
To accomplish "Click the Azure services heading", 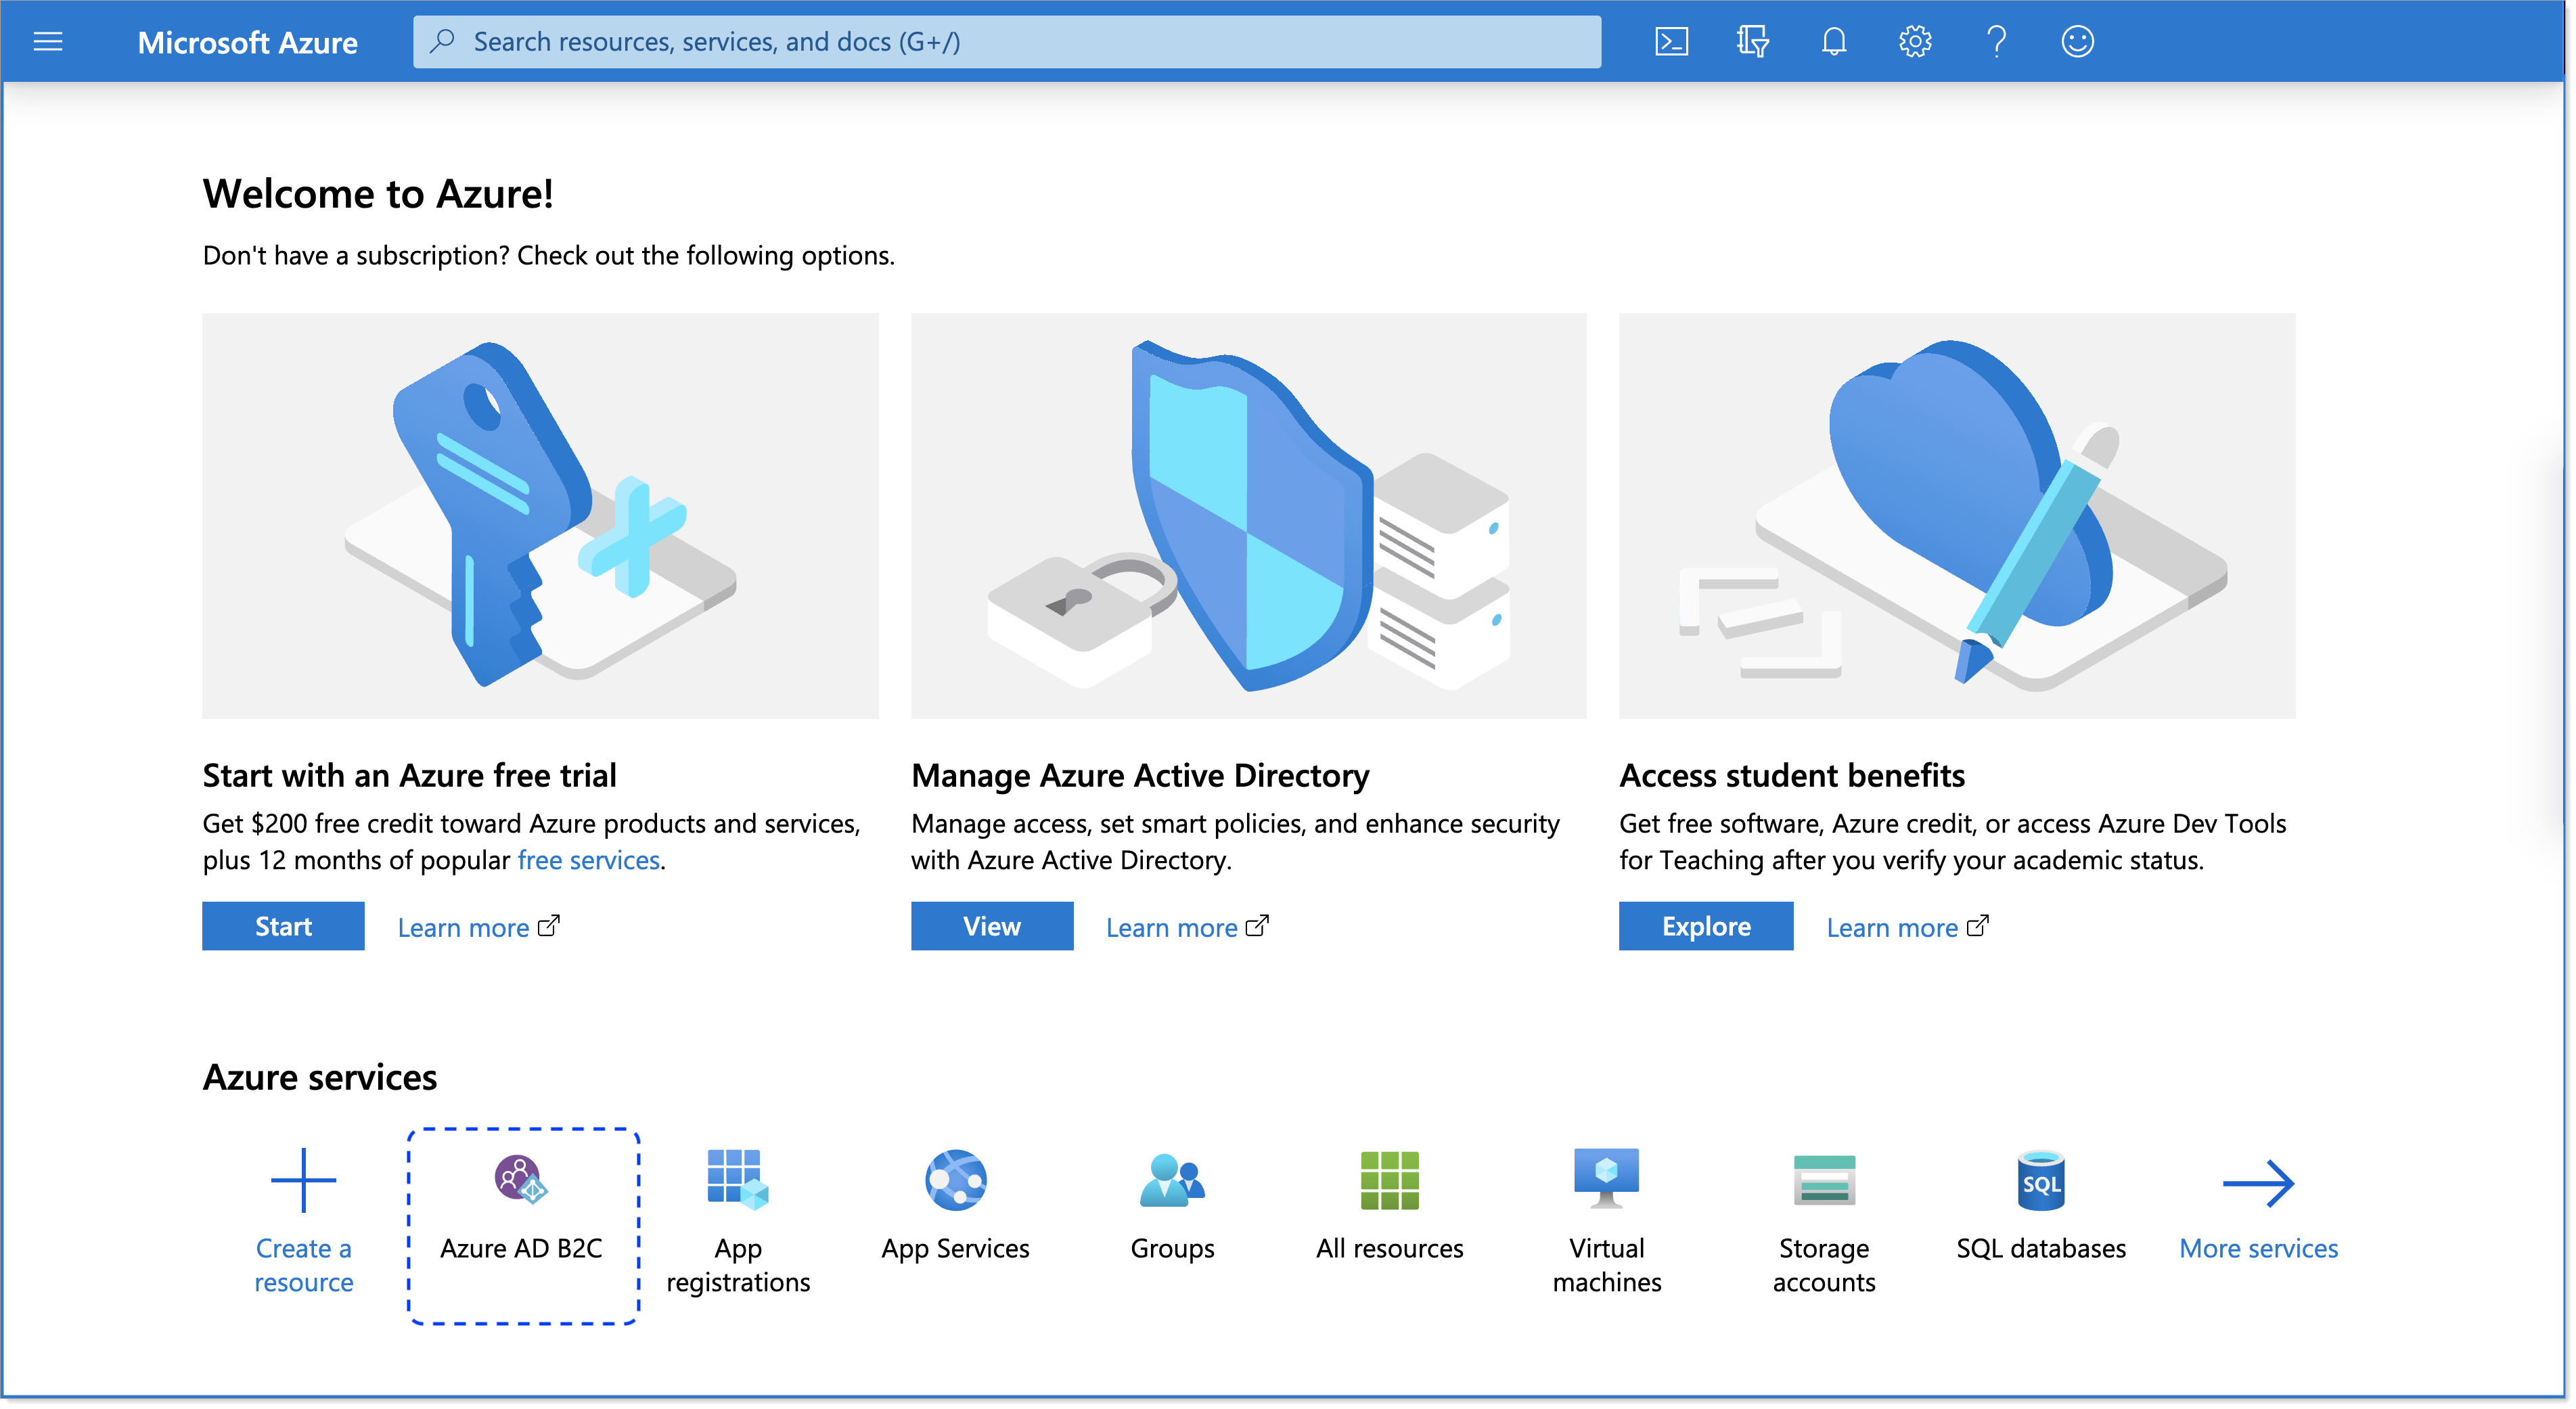I will pyautogui.click(x=320, y=1077).
